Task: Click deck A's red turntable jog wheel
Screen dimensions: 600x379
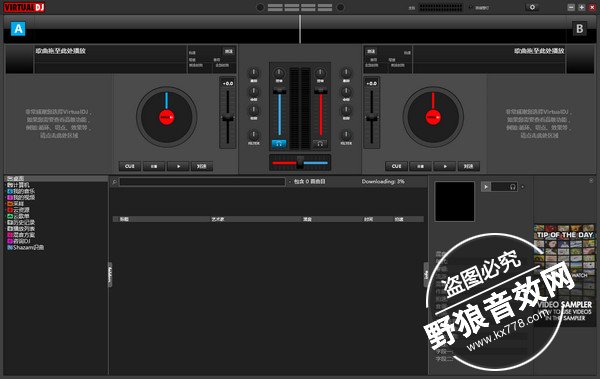Action: (x=167, y=117)
